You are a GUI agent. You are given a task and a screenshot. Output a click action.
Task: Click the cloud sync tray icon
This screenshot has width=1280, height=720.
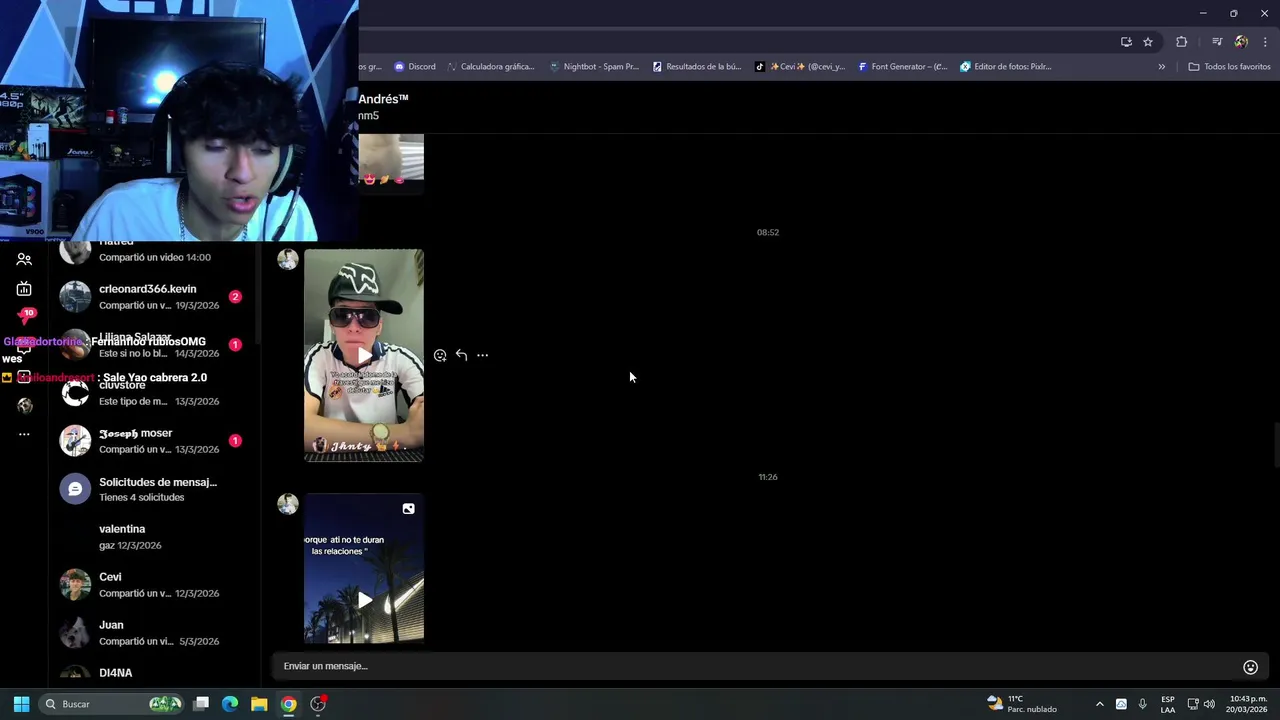[1121, 704]
